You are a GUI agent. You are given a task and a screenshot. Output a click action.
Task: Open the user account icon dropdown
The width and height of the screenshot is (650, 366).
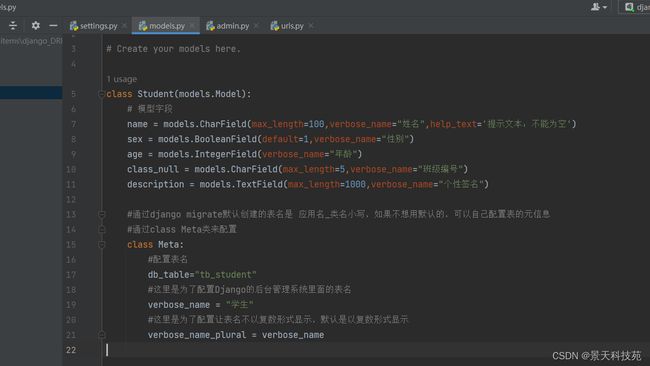coord(599,7)
